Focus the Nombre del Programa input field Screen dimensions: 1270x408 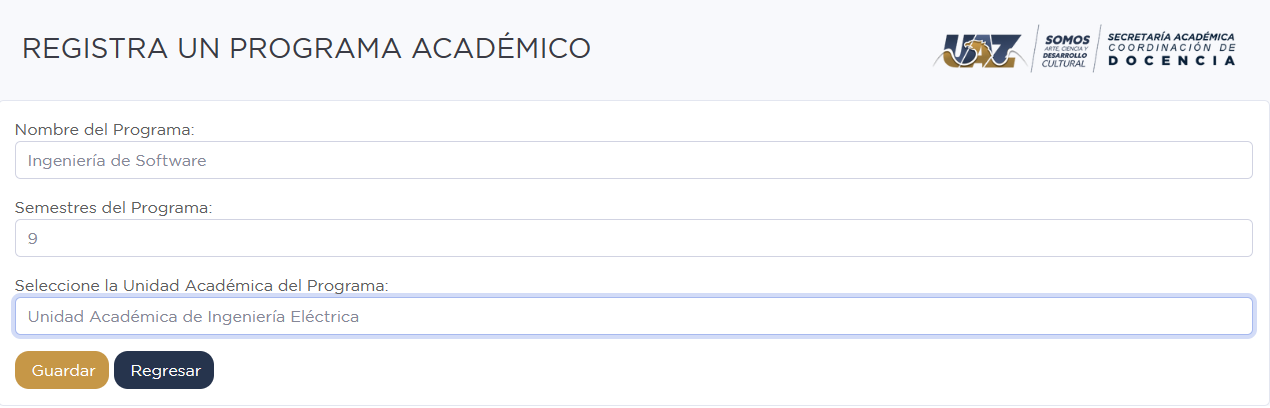click(634, 160)
